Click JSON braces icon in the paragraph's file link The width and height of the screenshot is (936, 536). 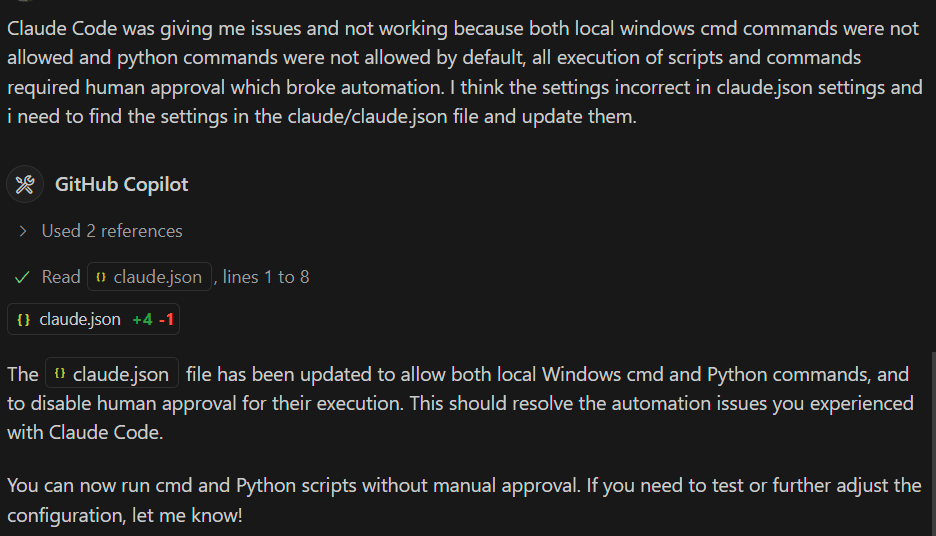point(60,375)
